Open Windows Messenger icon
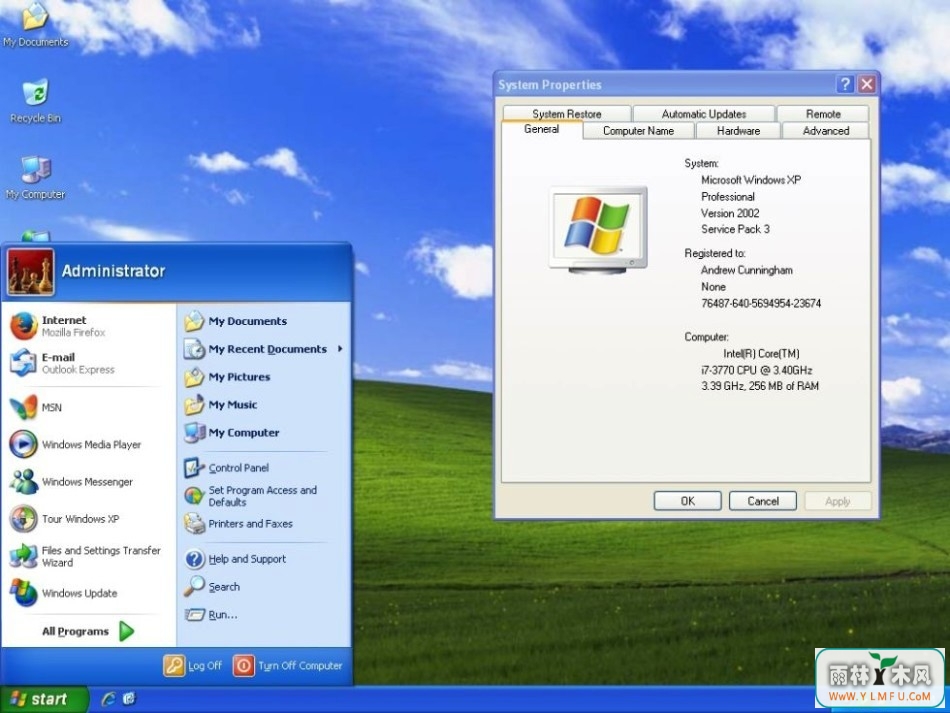The height and width of the screenshot is (713, 950). pos(24,482)
